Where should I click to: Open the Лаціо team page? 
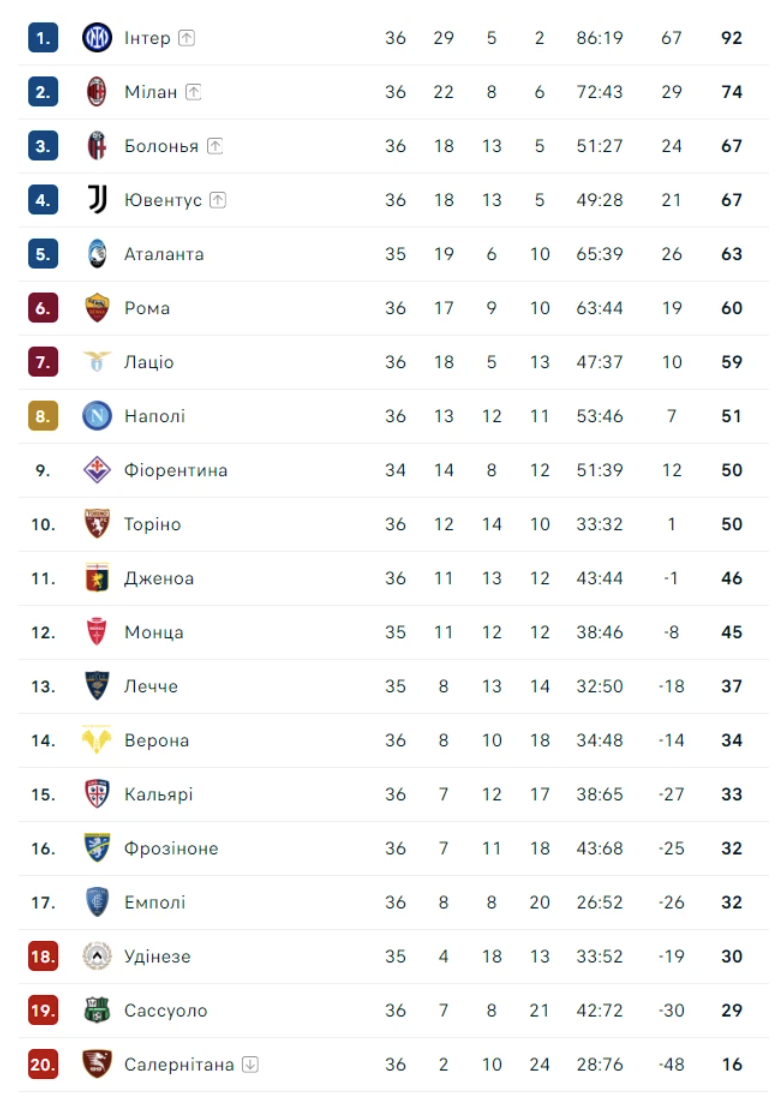click(149, 362)
